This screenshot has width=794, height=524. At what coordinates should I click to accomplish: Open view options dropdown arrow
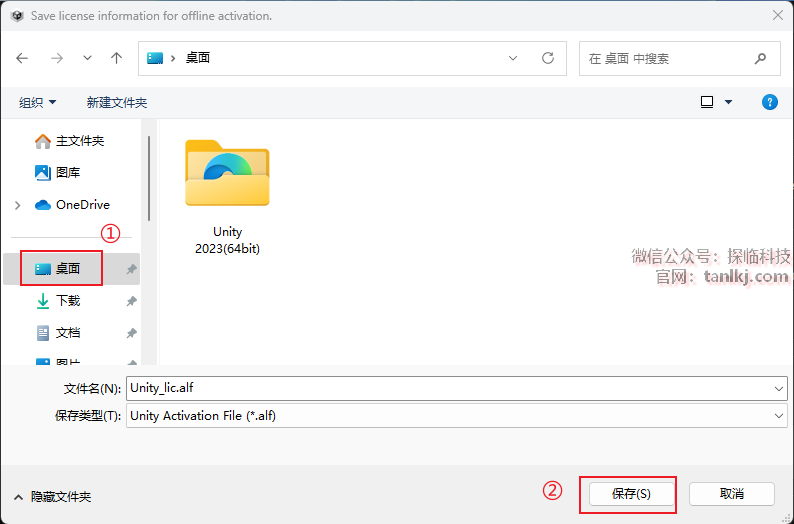point(728,102)
